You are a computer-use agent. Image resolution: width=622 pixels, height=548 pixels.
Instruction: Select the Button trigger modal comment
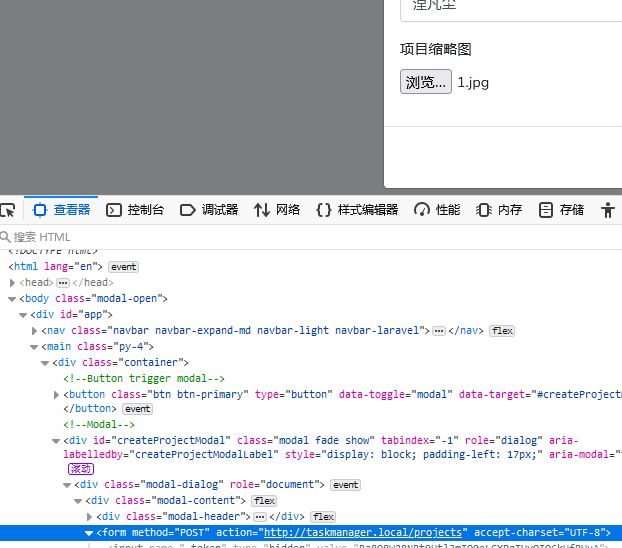[x=144, y=379]
